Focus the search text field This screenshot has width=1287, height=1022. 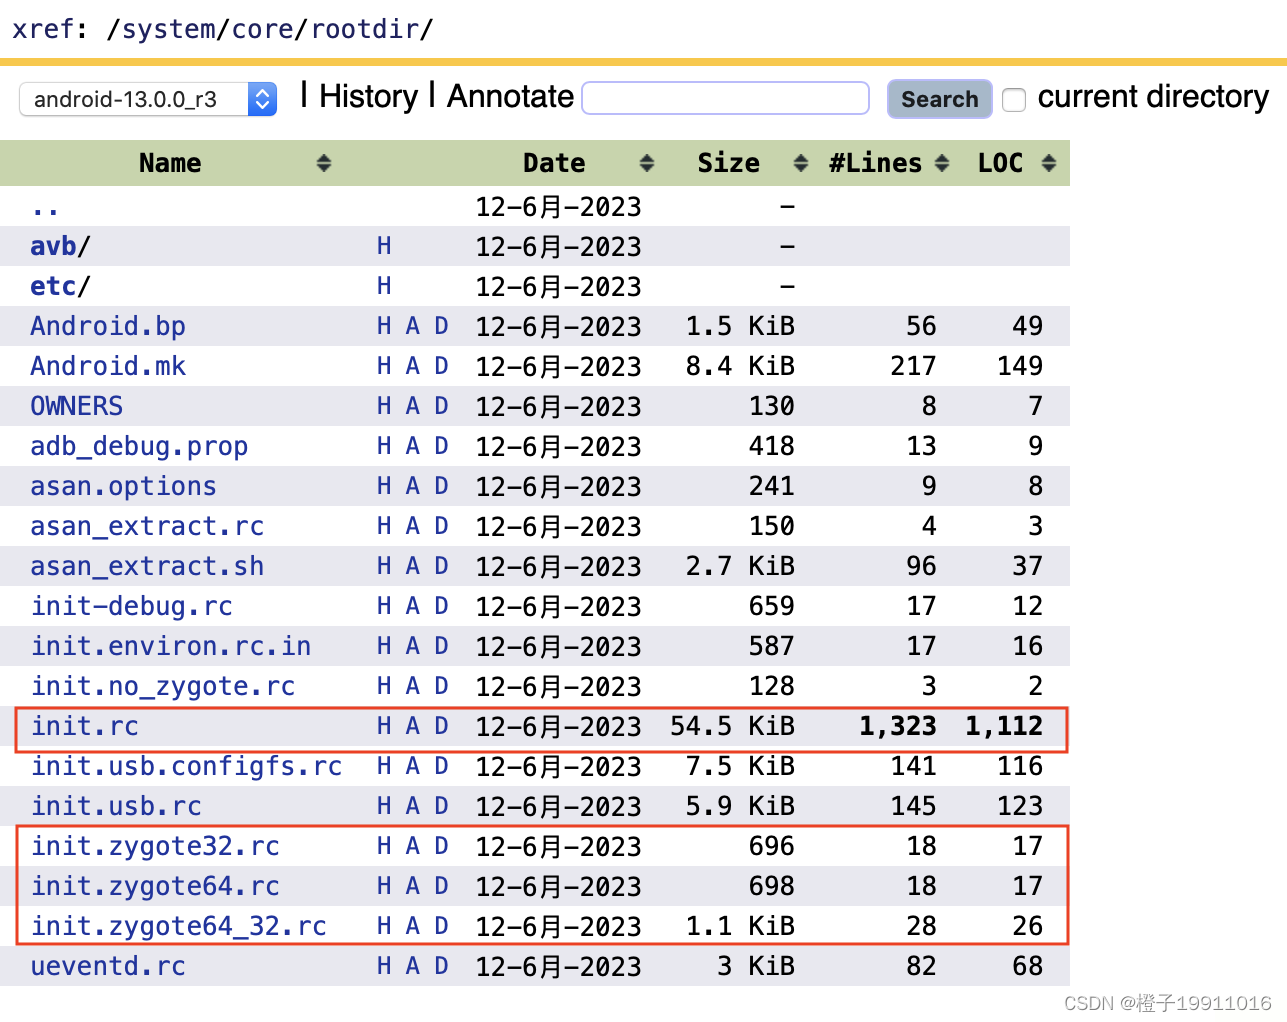725,98
